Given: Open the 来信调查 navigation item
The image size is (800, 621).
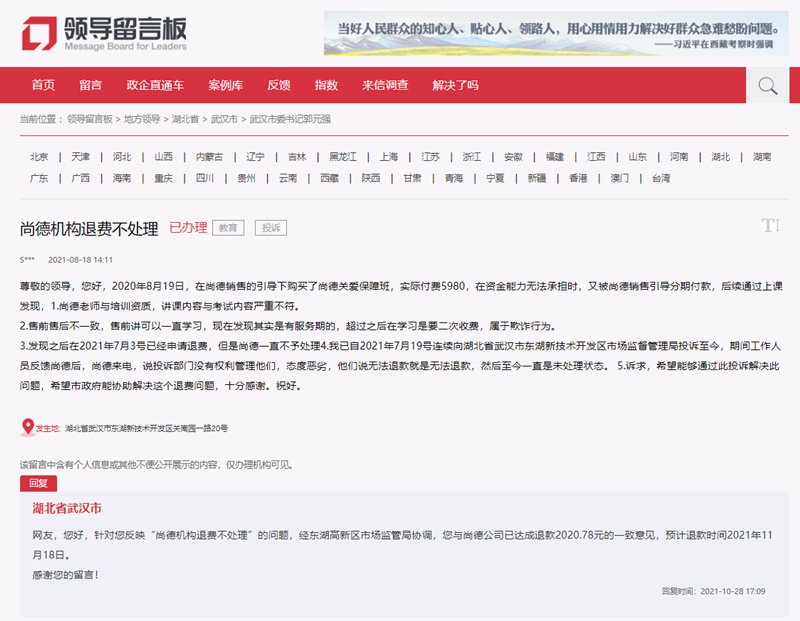Looking at the screenshot, I should pyautogui.click(x=385, y=86).
